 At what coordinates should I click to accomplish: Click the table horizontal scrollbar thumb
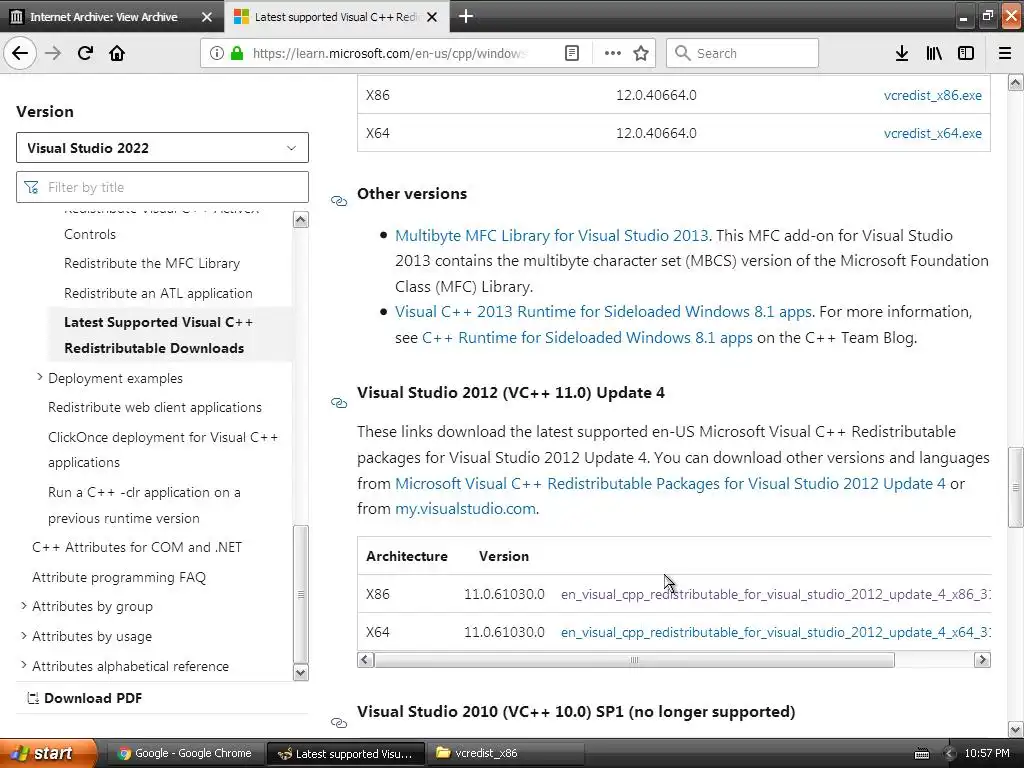point(634,660)
